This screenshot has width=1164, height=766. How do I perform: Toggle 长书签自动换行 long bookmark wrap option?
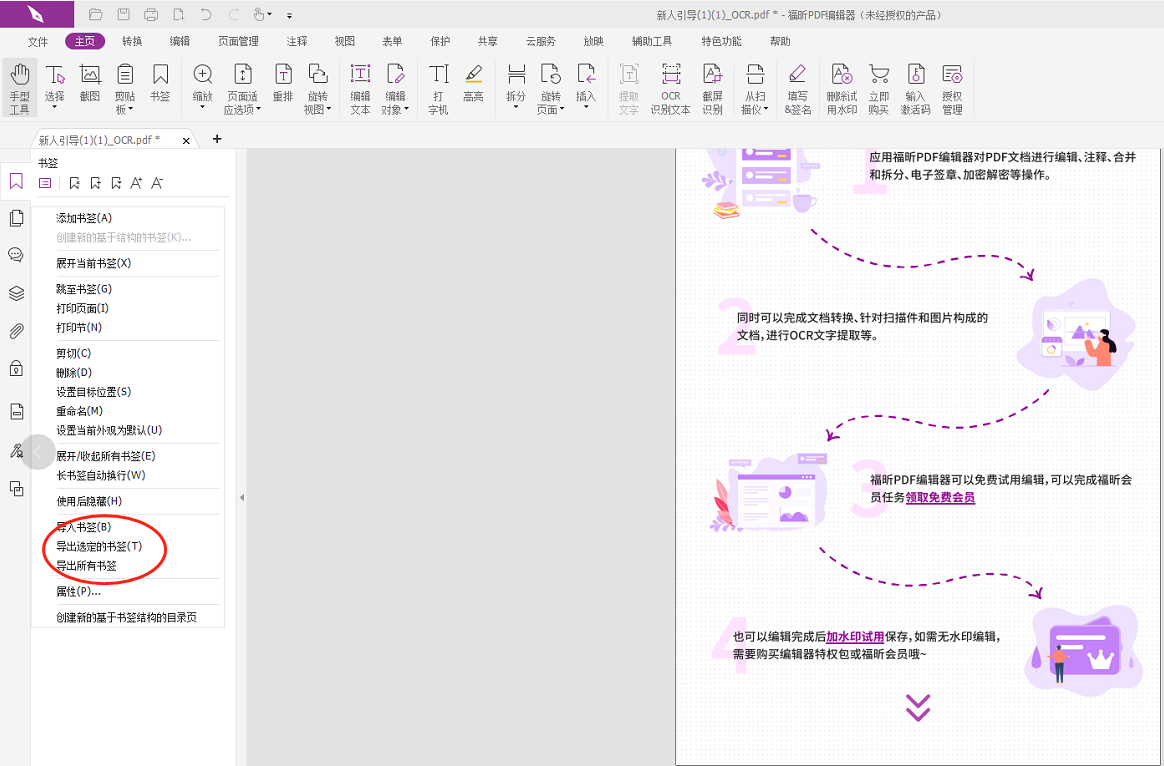click(100, 475)
